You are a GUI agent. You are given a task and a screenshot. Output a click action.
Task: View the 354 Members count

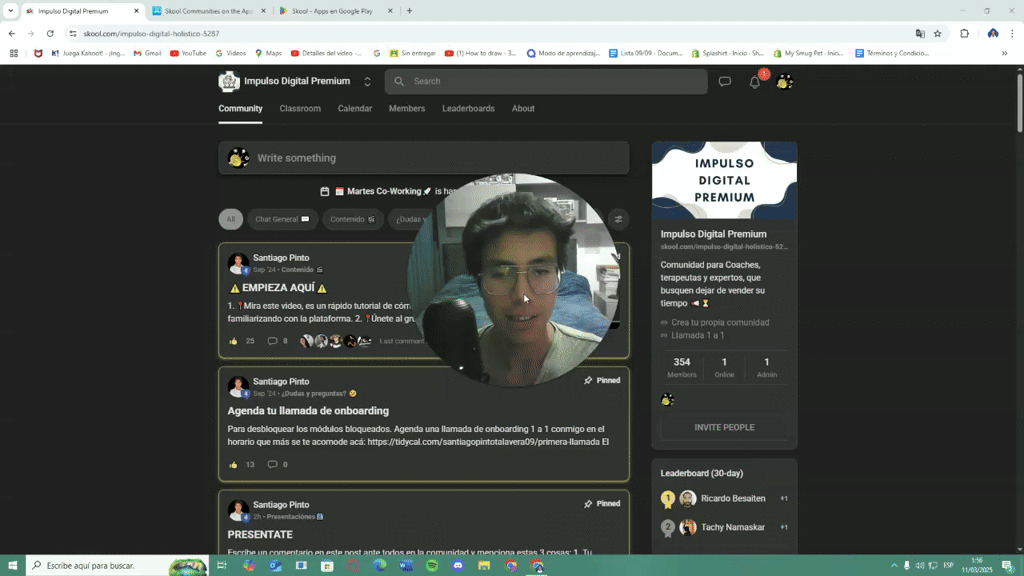[x=682, y=367]
